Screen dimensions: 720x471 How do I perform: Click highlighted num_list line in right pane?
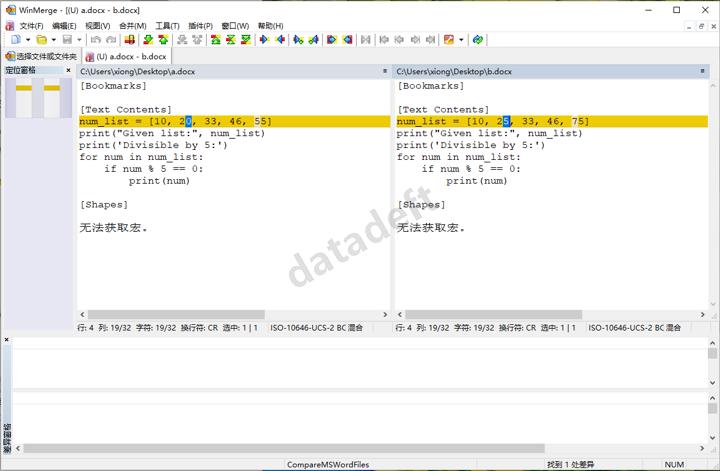coord(551,121)
